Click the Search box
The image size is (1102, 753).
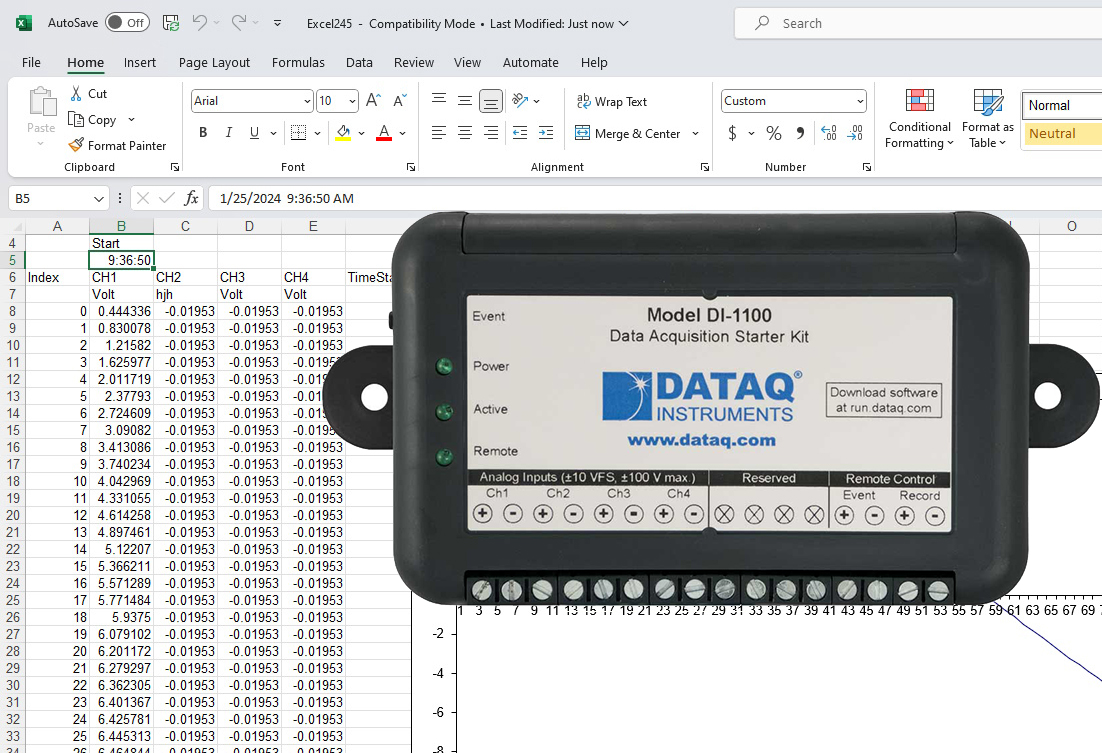coord(918,23)
